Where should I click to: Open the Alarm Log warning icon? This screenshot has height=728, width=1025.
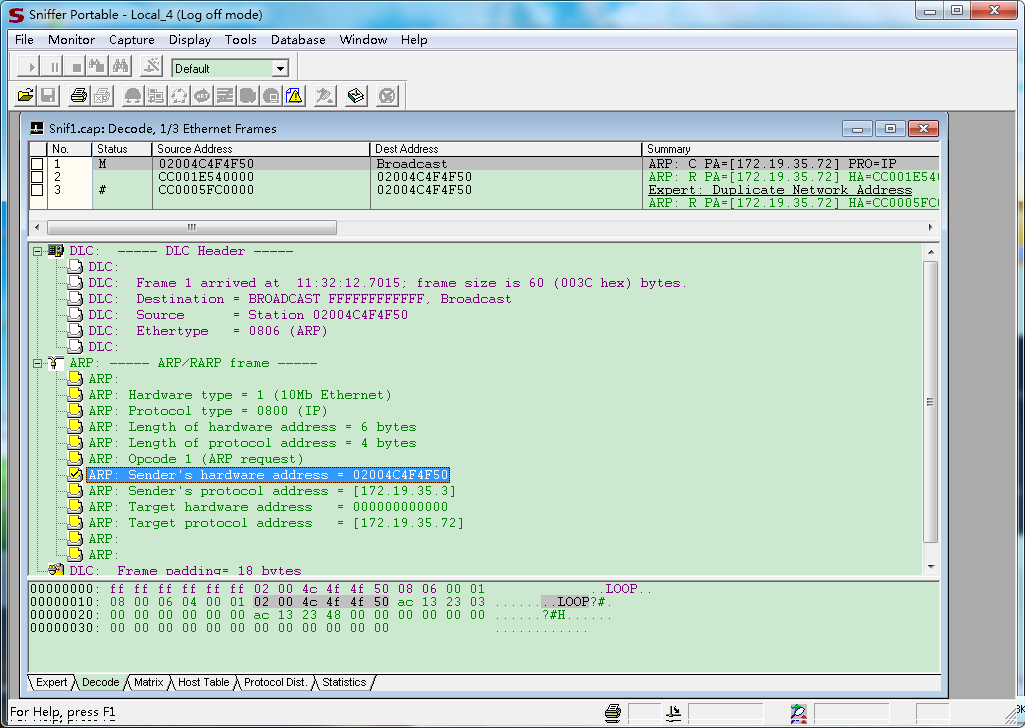(x=294, y=96)
